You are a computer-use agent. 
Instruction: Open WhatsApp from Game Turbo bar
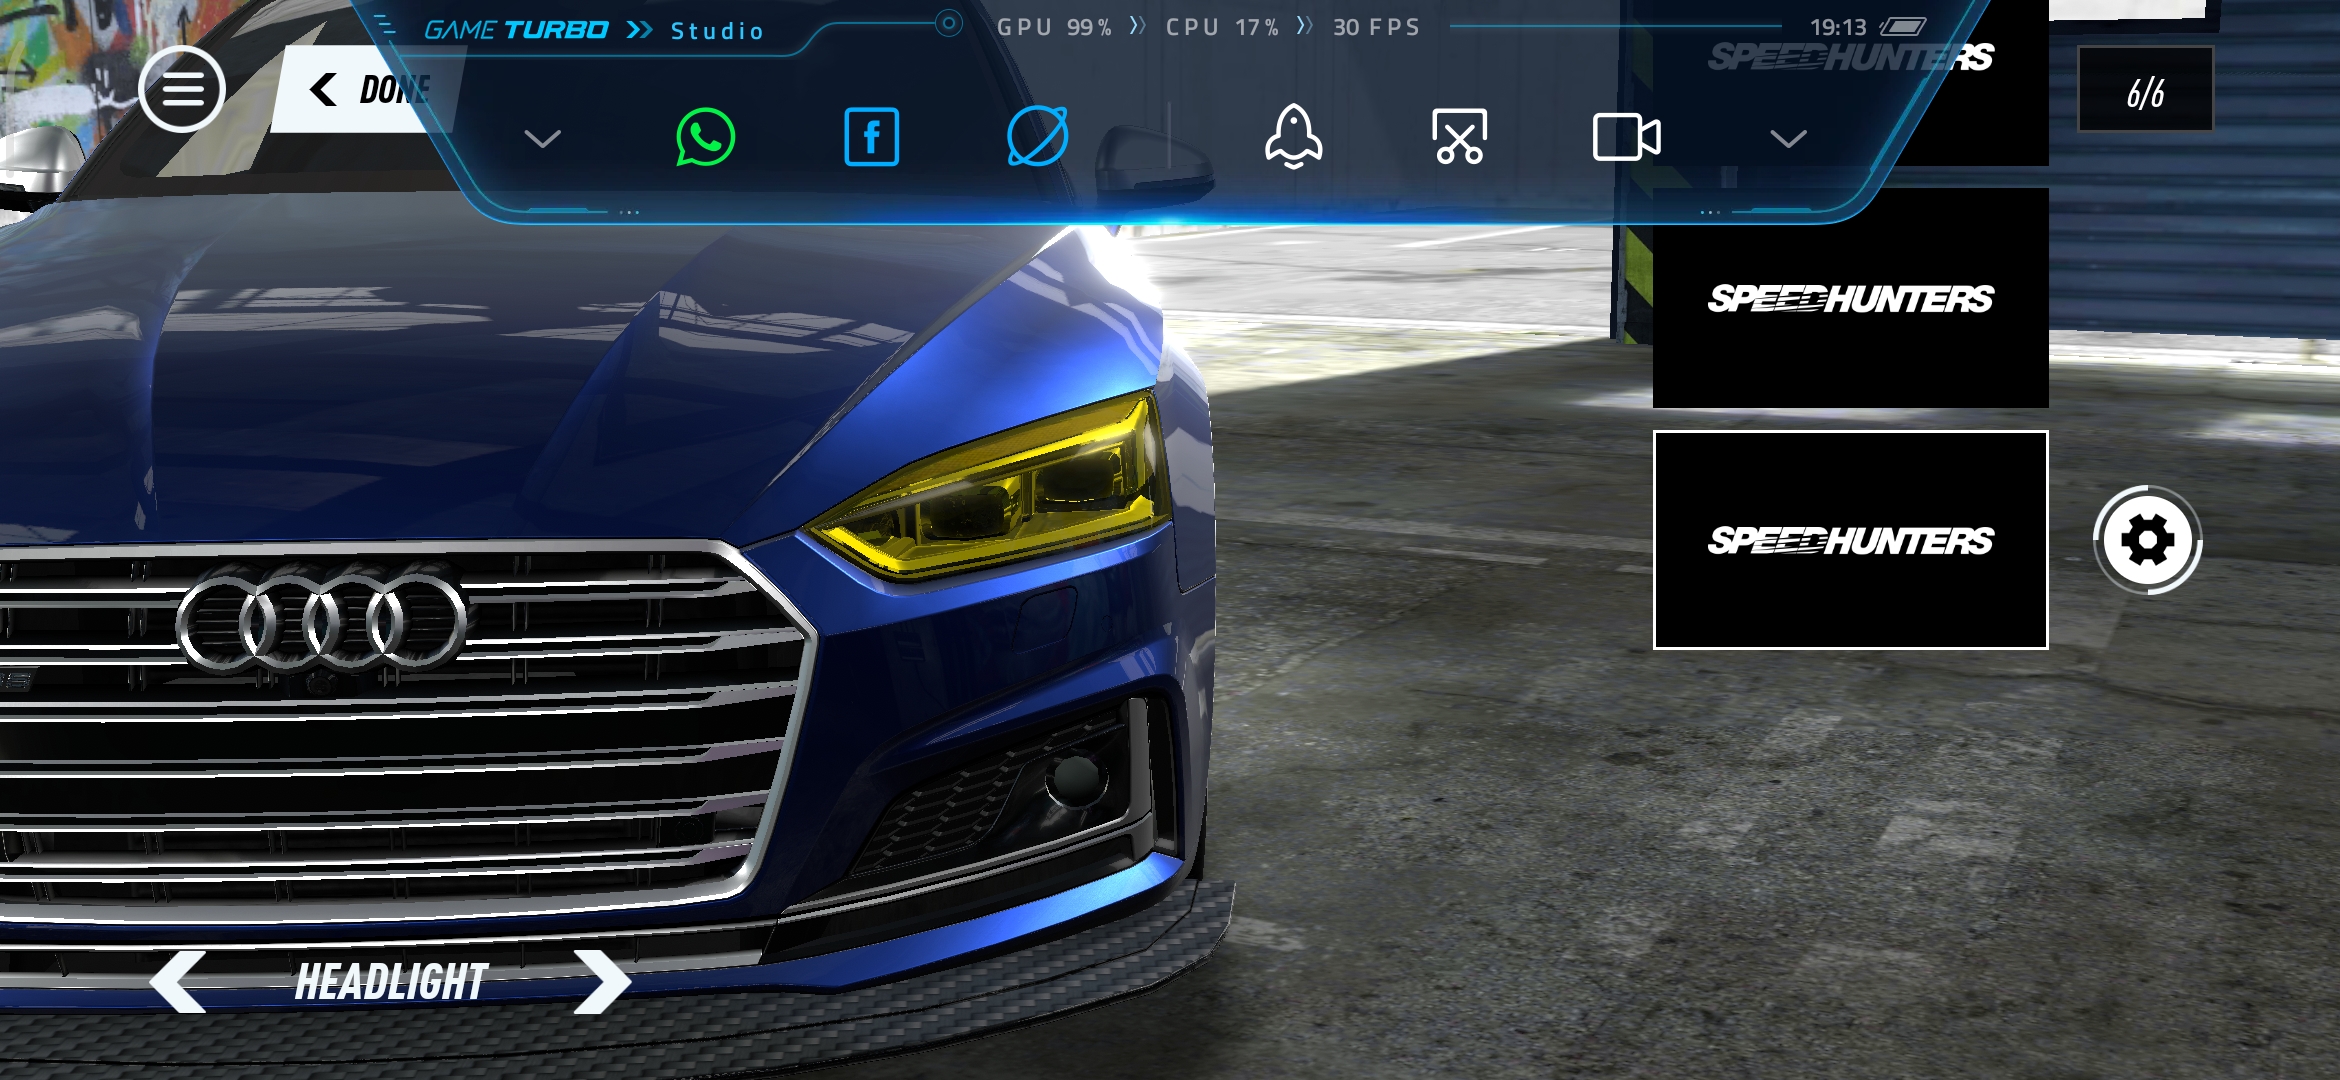pos(705,137)
